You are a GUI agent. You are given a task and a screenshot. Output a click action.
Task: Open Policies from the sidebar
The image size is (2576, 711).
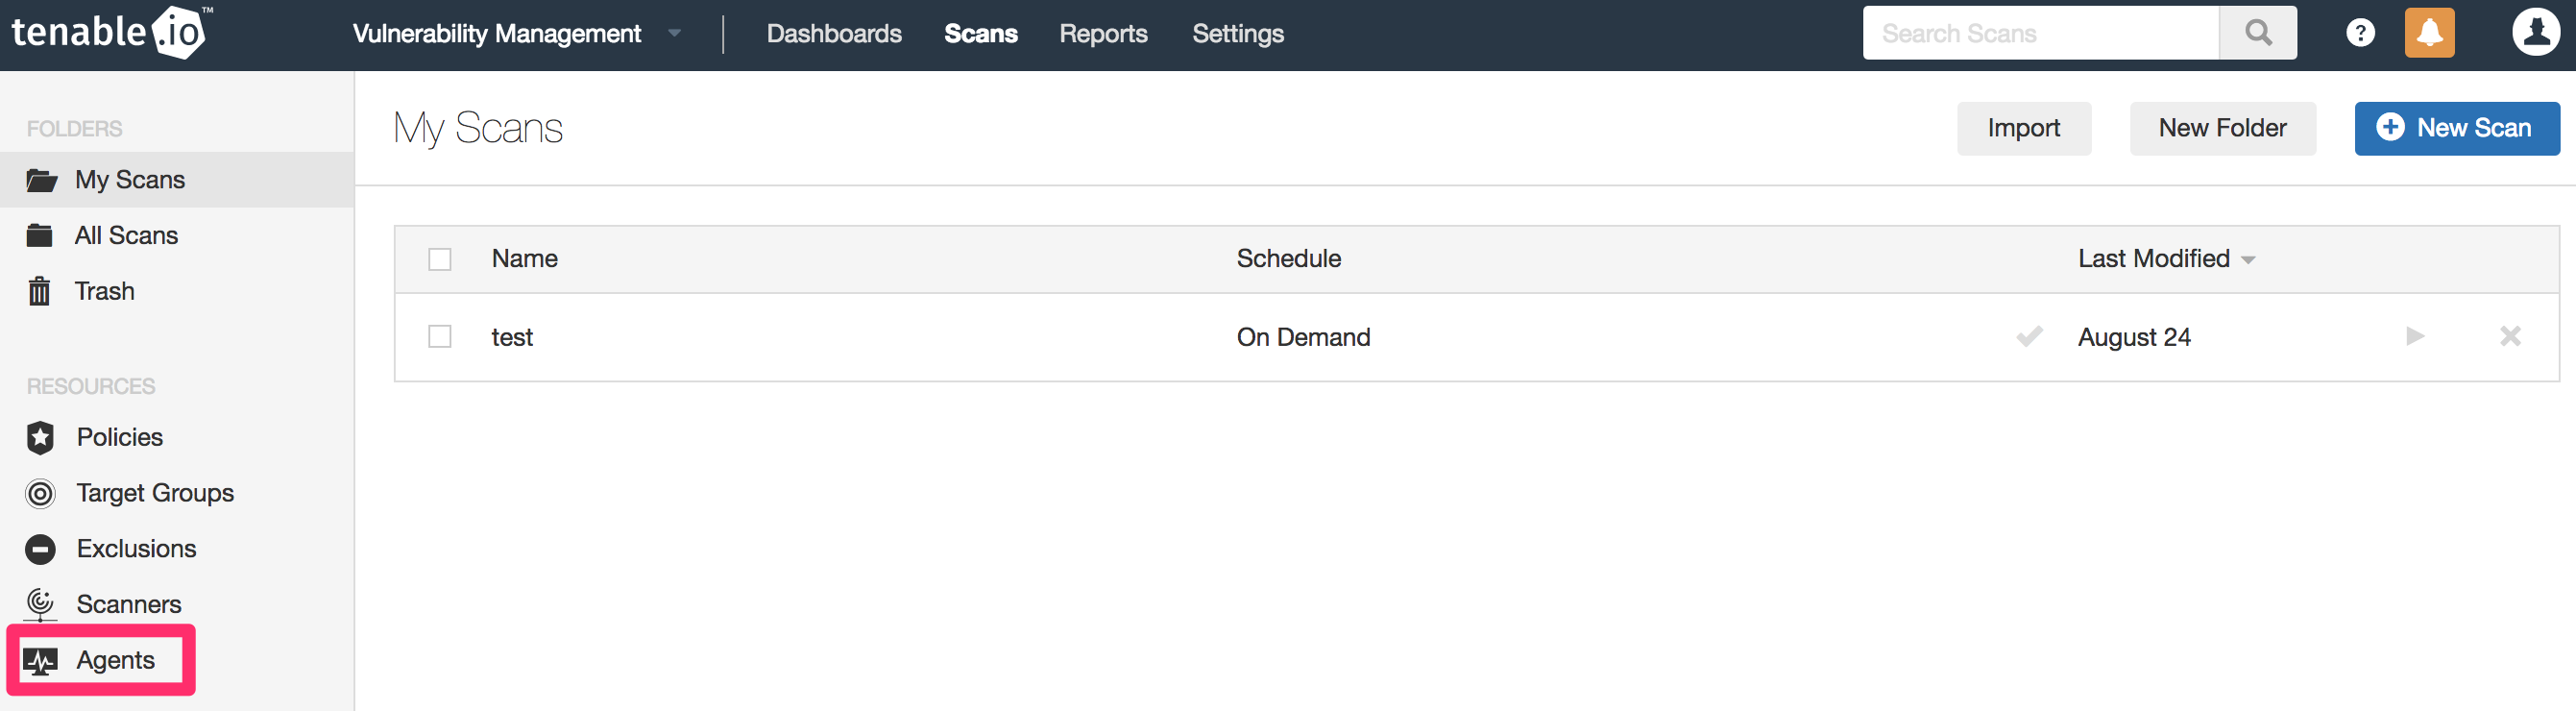tap(119, 437)
